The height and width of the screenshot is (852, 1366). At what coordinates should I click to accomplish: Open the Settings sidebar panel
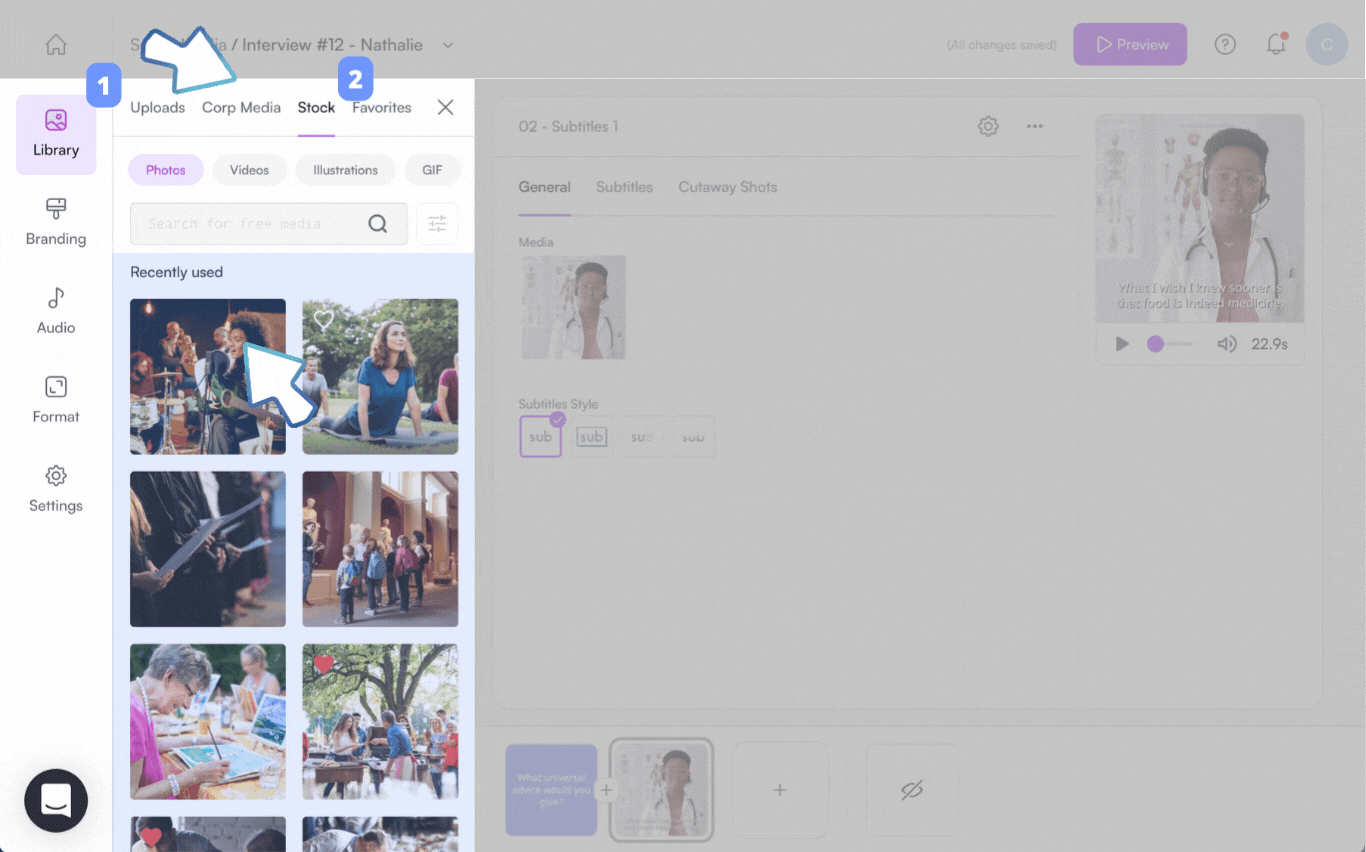(56, 489)
